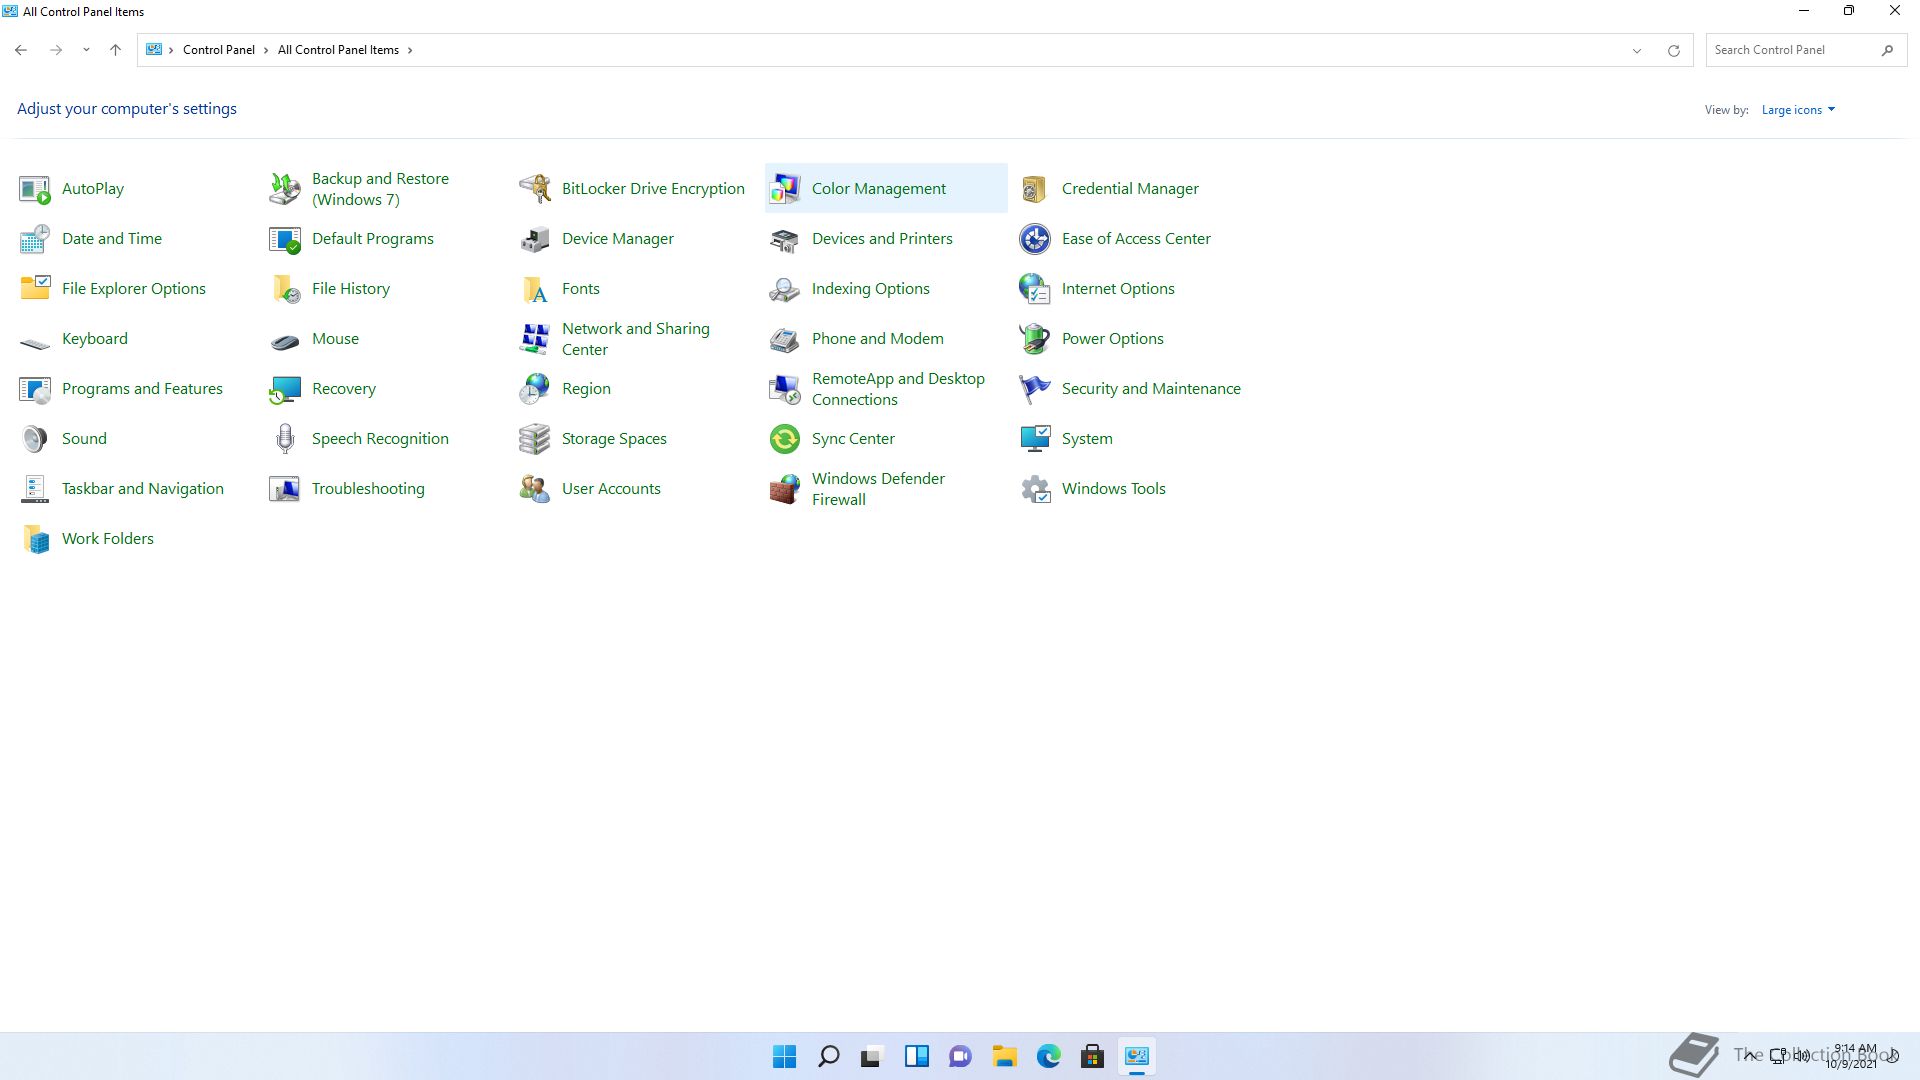Expand the View by Large icons dropdown
1920x1080 pixels.
click(1798, 110)
